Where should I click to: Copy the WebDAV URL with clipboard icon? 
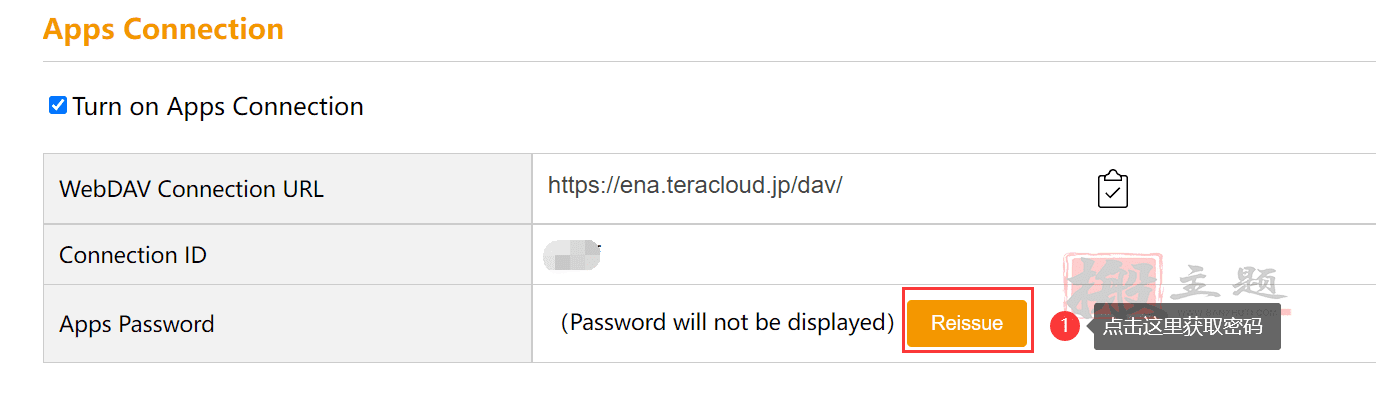[1113, 189]
